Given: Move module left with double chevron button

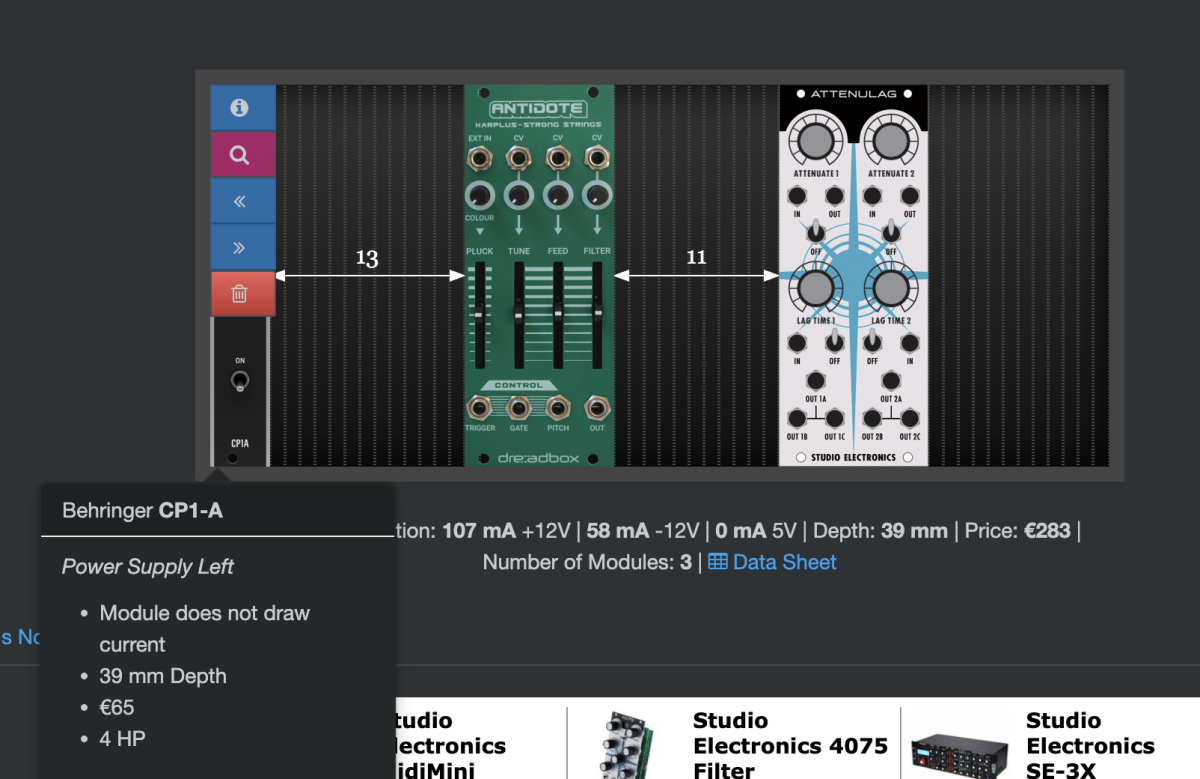Looking at the screenshot, I should 239,201.
